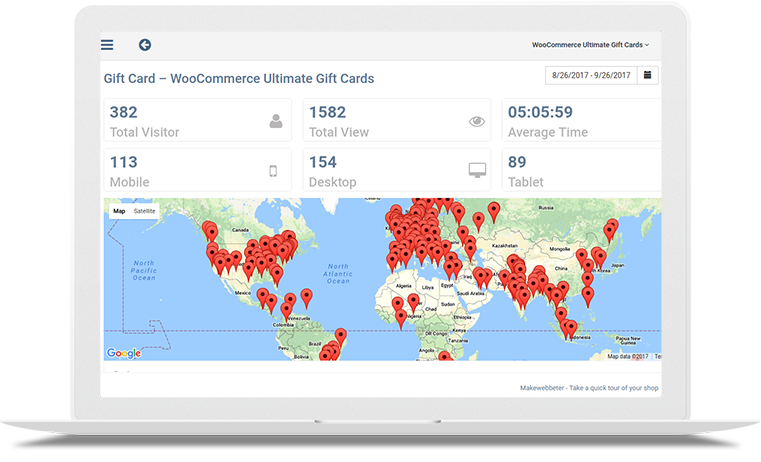The width and height of the screenshot is (761, 462).
Task: Click the Map data ©2017 attribution text
Action: click(627, 356)
